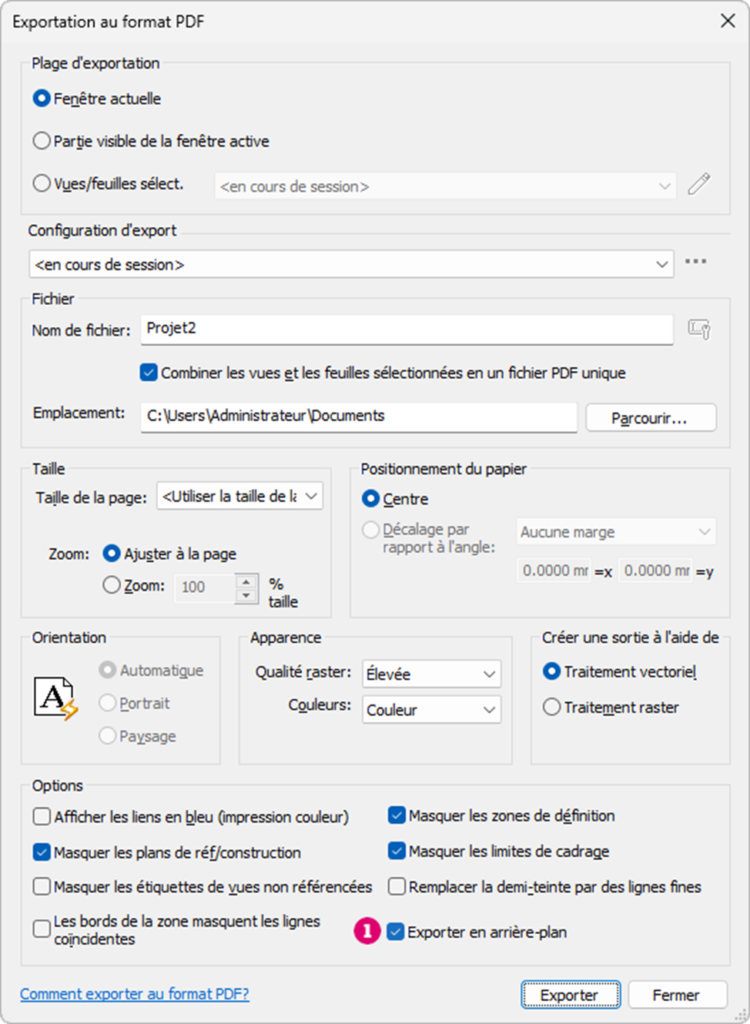The width and height of the screenshot is (750, 1024).
Task: Open the Taille de la page dropdown
Action: (x=309, y=496)
